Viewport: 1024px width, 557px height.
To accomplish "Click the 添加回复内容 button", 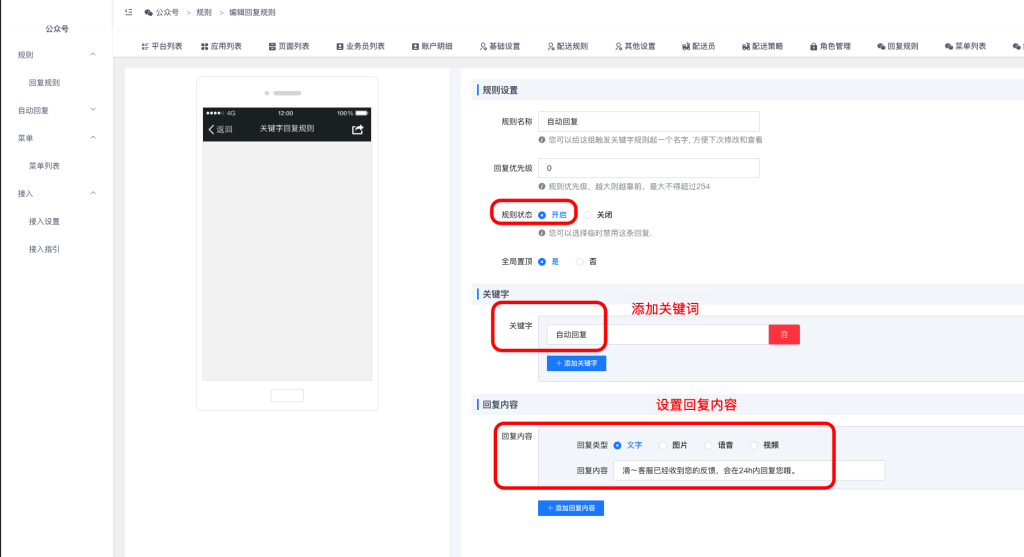I will click(x=571, y=508).
